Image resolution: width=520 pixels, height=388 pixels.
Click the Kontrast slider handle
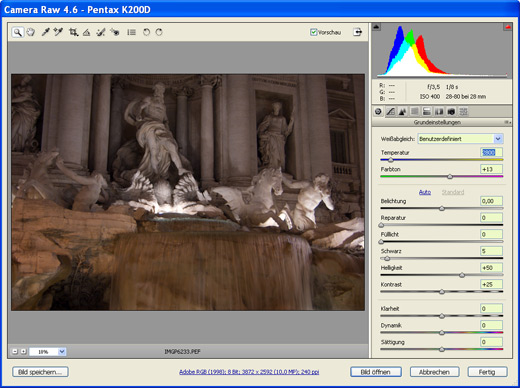[442, 292]
